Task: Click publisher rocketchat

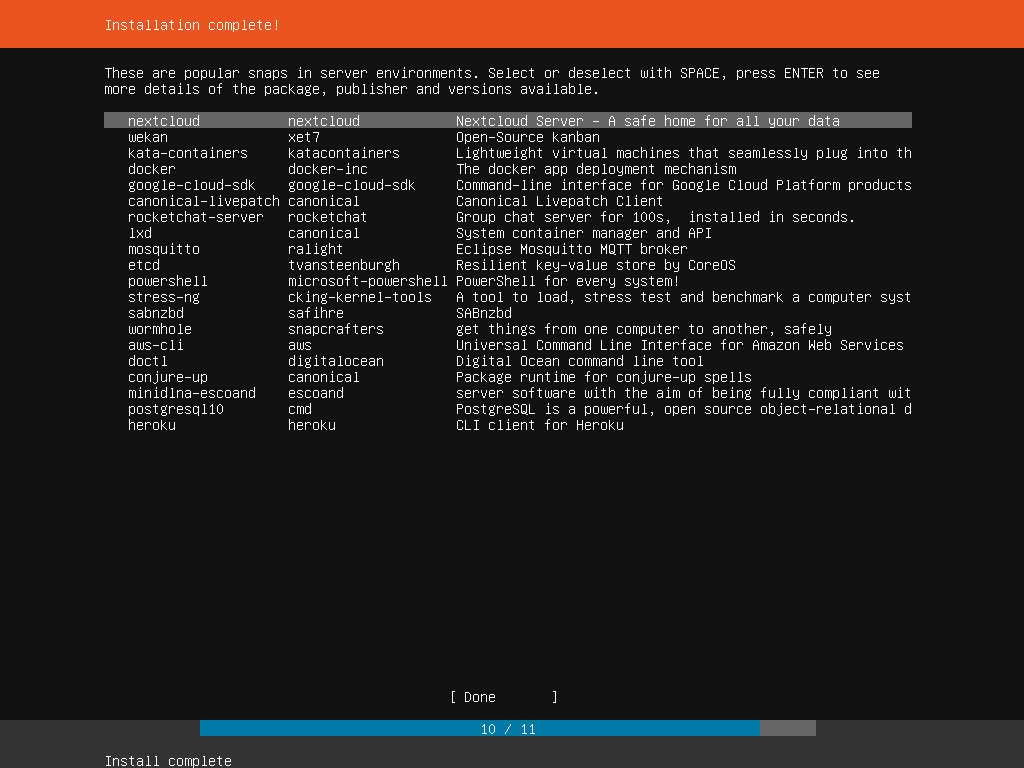Action: click(327, 217)
